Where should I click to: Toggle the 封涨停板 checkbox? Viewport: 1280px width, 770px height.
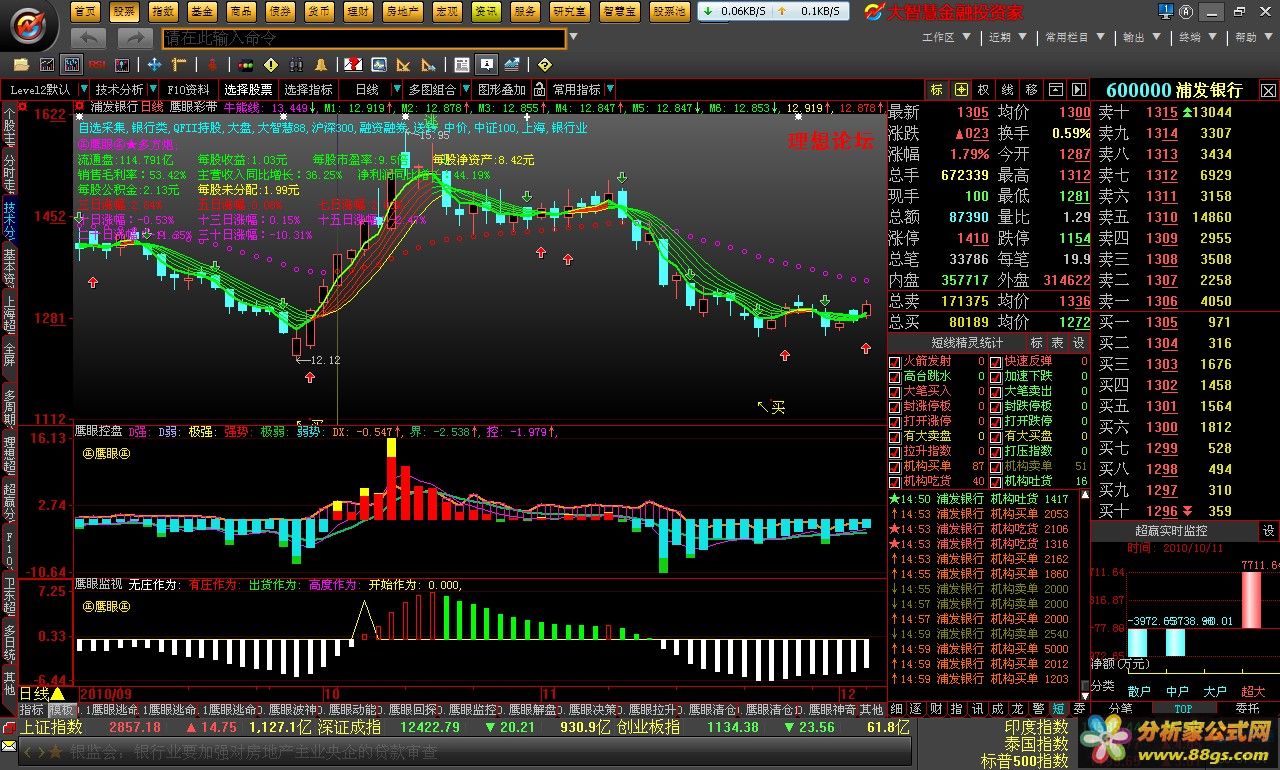click(x=895, y=406)
